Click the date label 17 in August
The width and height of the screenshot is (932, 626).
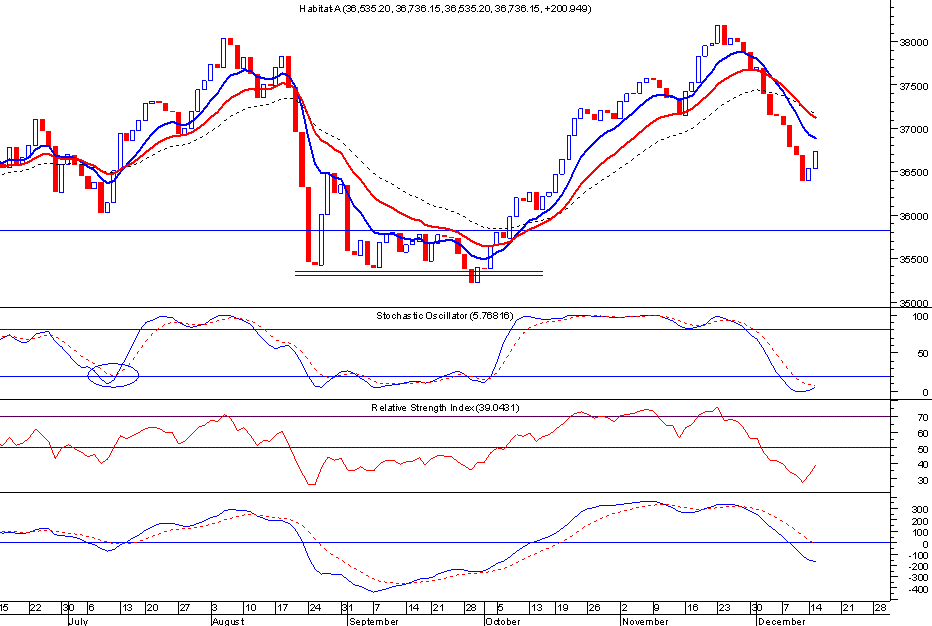[282, 608]
